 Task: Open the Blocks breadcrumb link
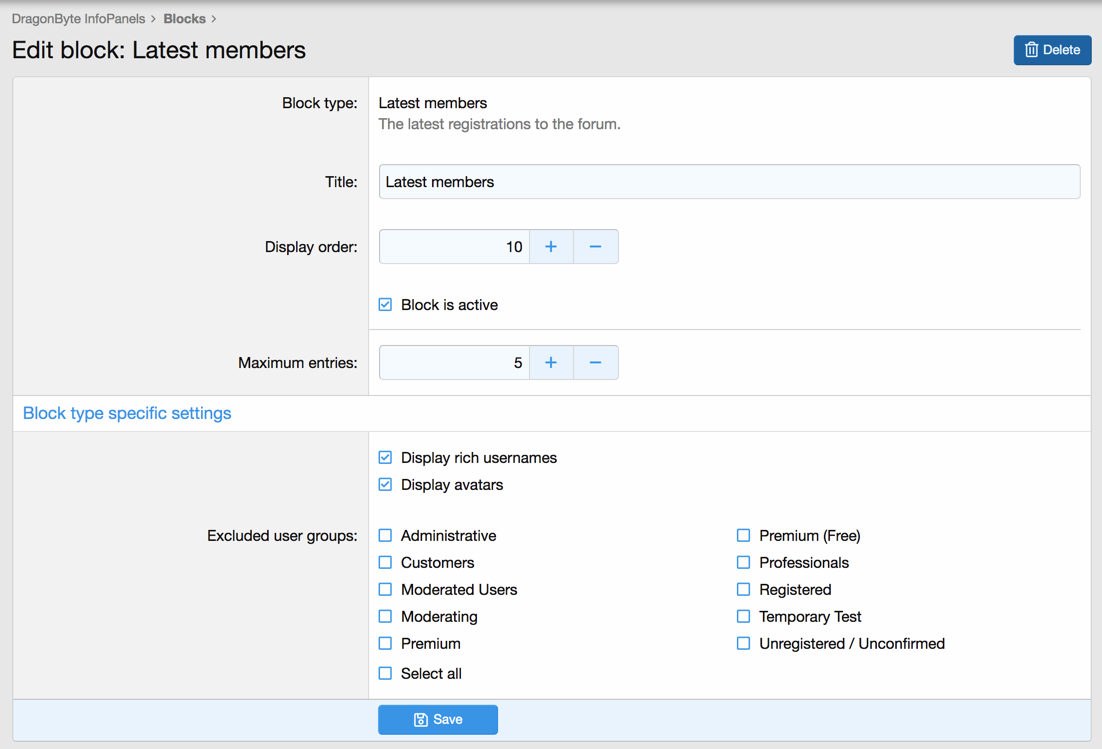coord(184,19)
